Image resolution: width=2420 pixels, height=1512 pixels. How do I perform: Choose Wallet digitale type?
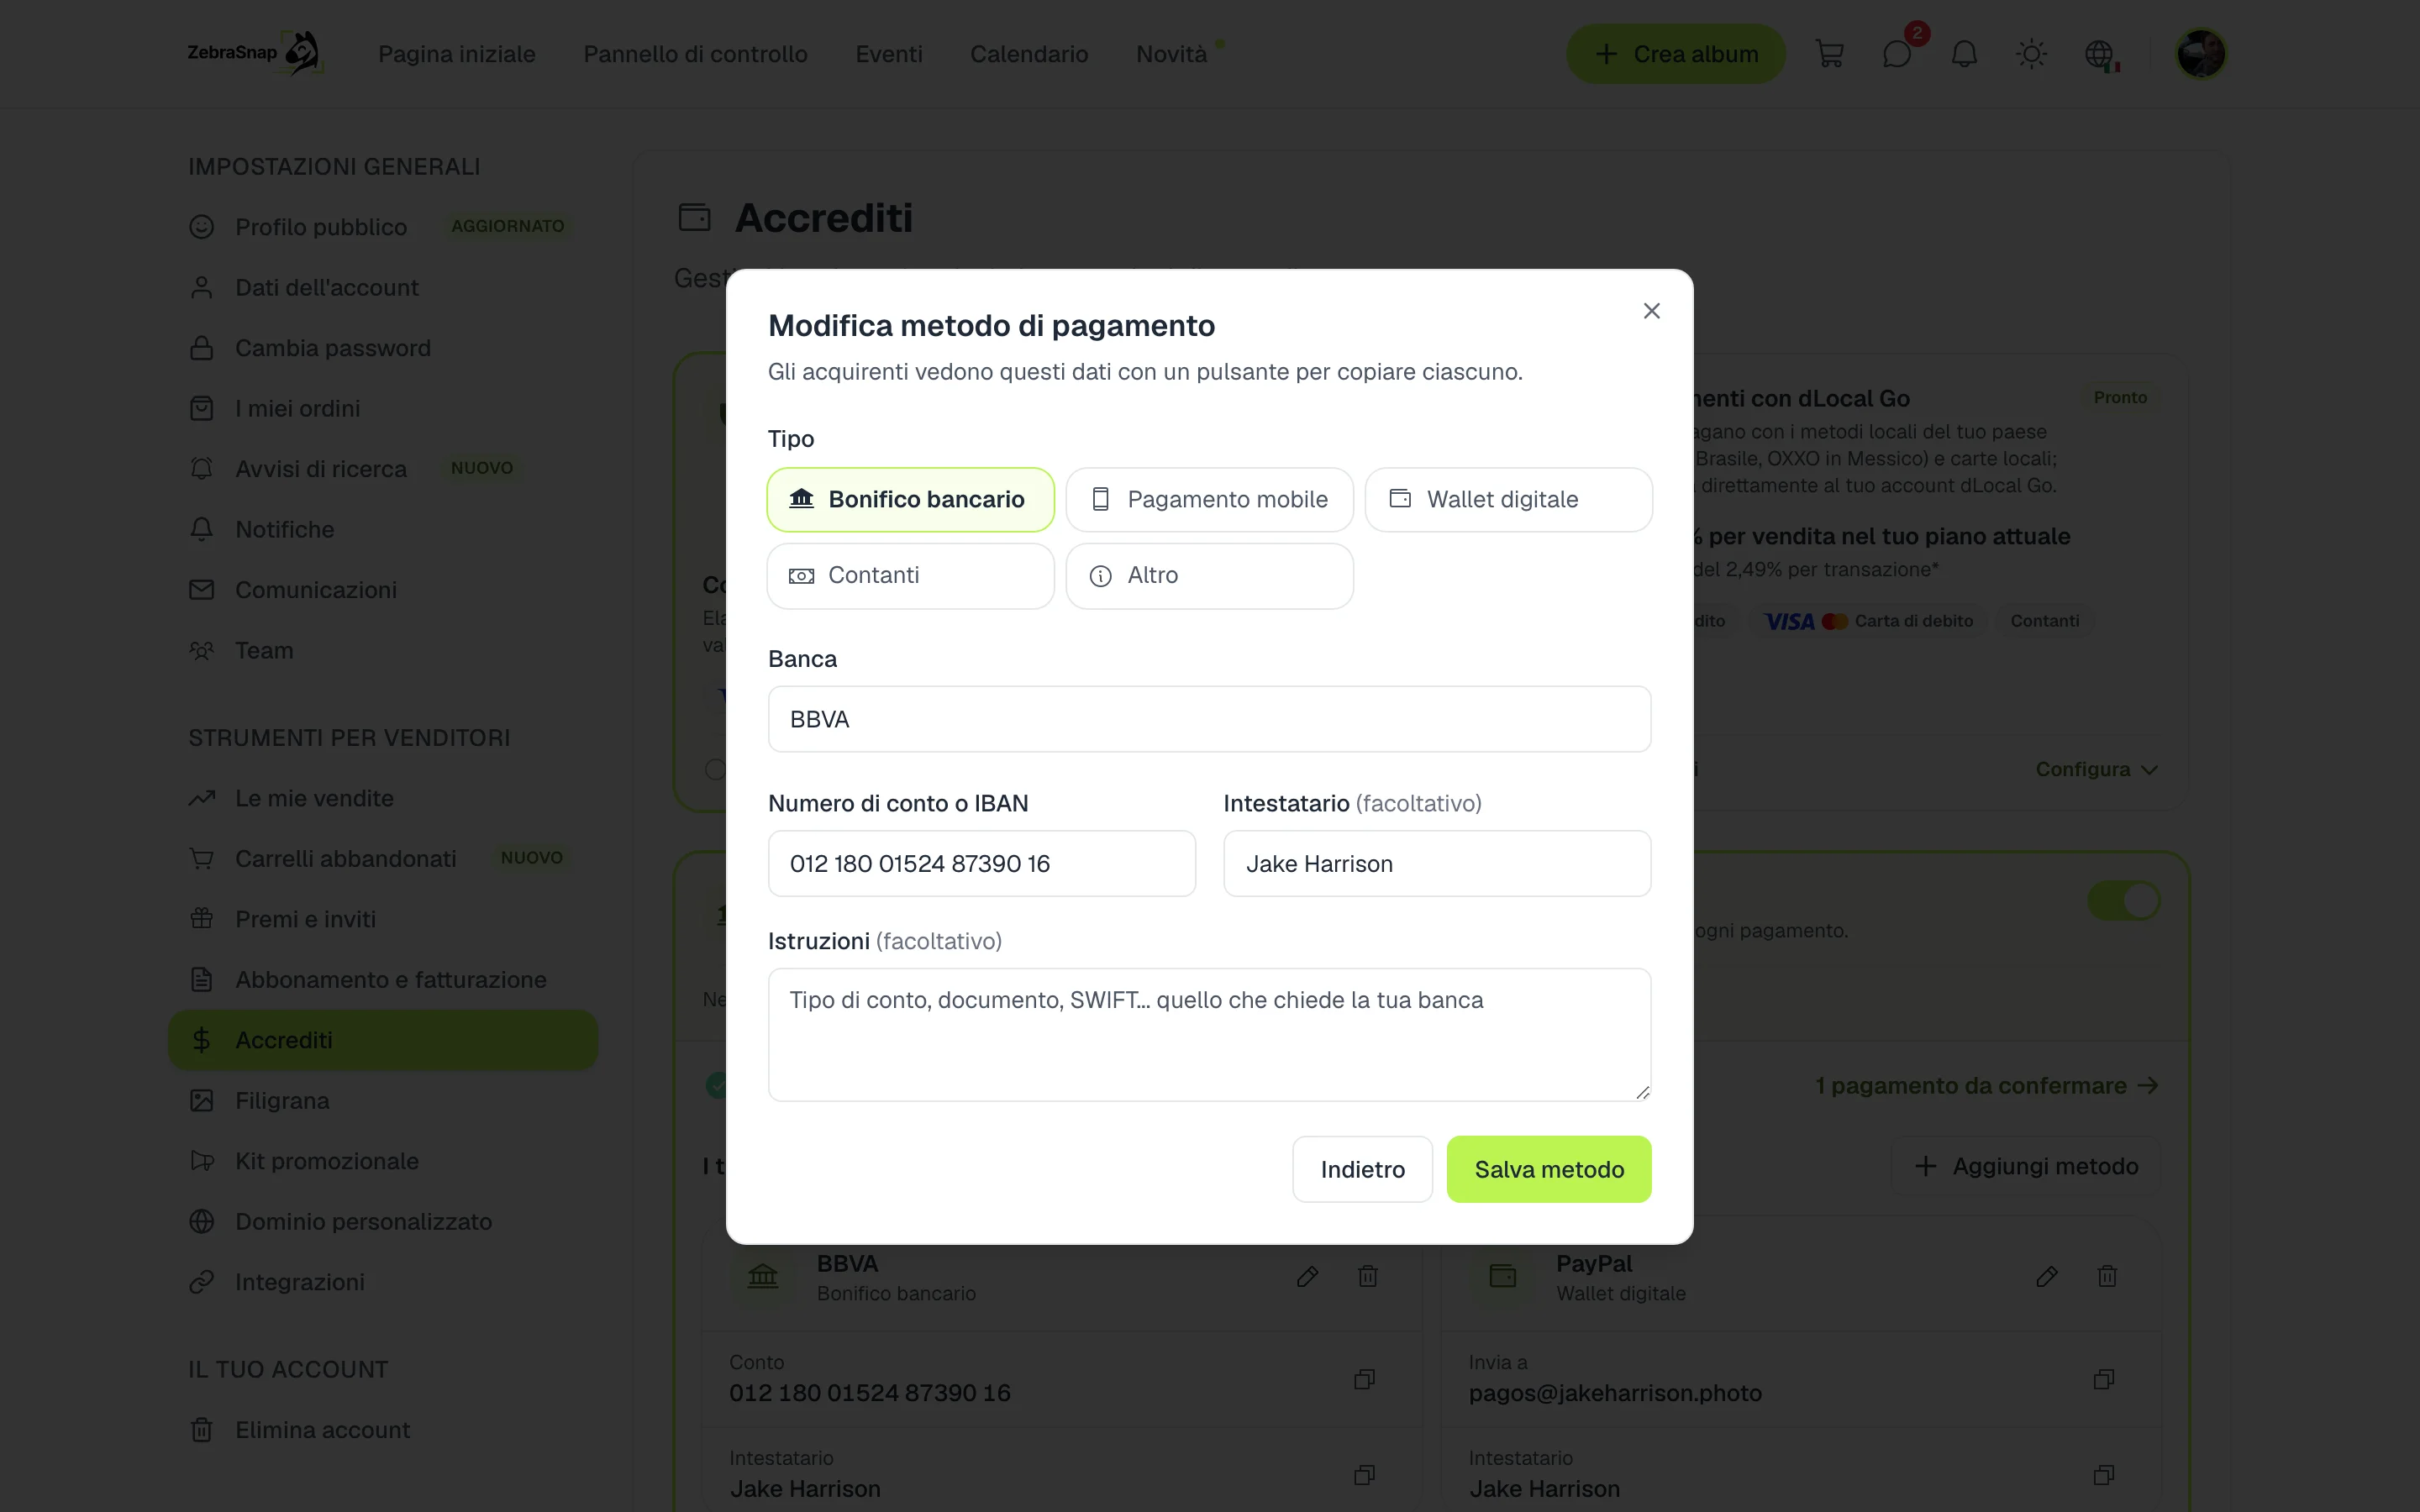coord(1508,499)
